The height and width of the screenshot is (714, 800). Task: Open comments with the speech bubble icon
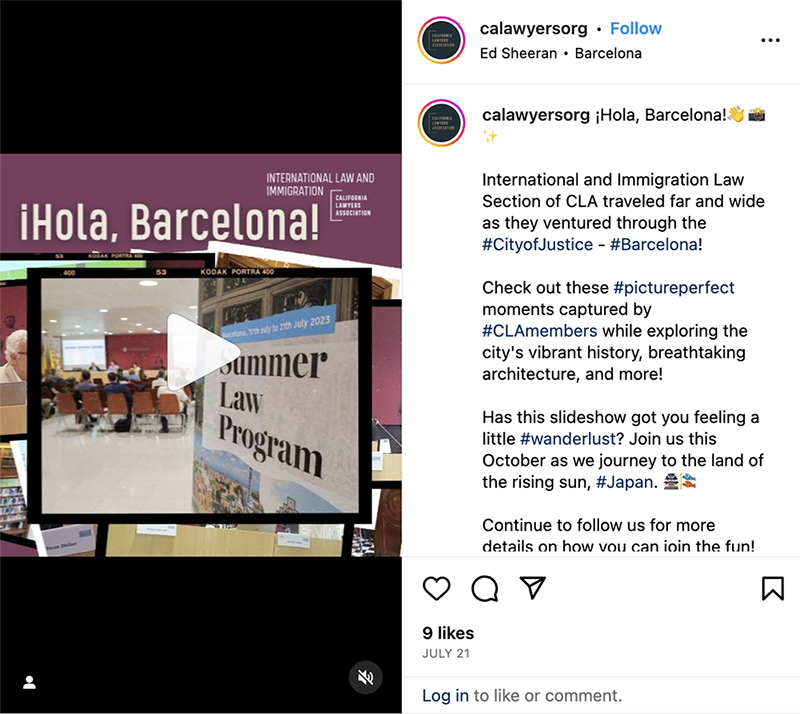click(485, 588)
